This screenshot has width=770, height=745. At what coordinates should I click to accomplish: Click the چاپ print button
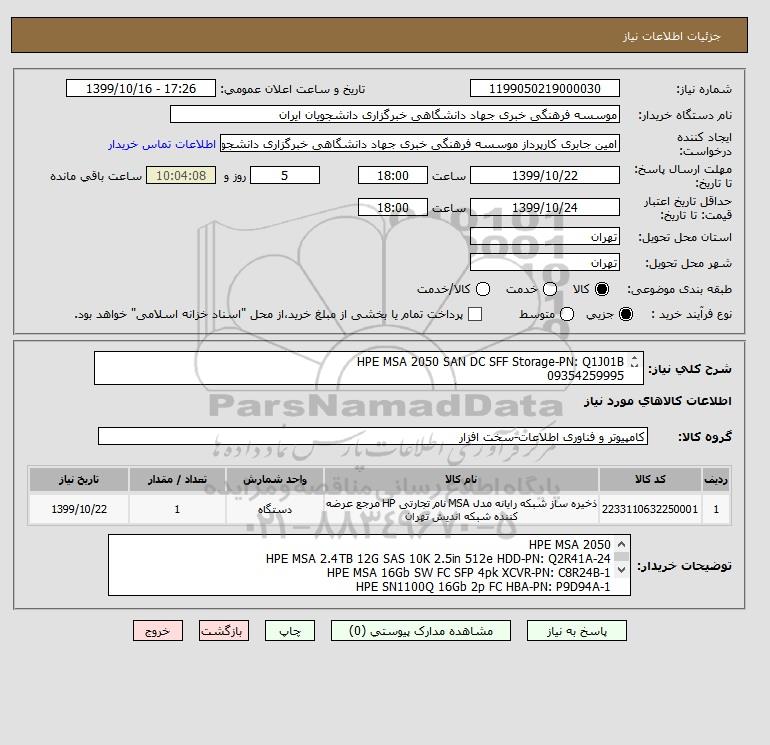tap(290, 631)
